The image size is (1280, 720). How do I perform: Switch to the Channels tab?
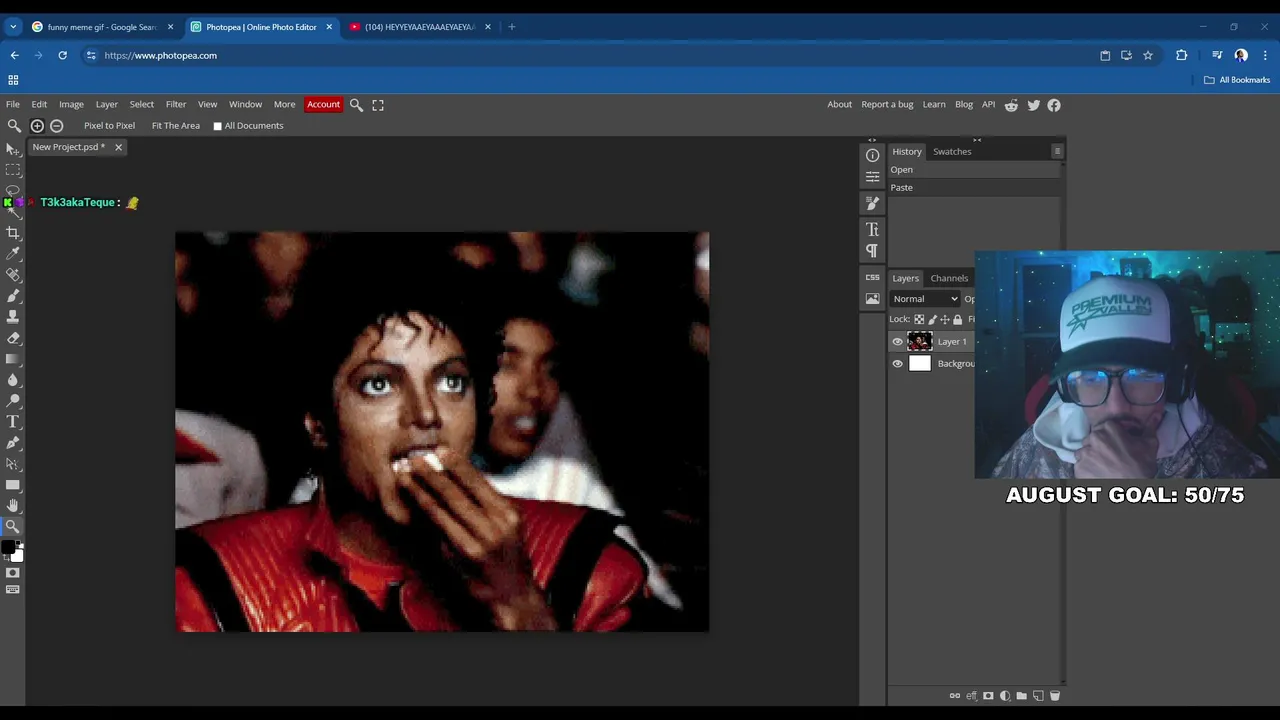(949, 279)
